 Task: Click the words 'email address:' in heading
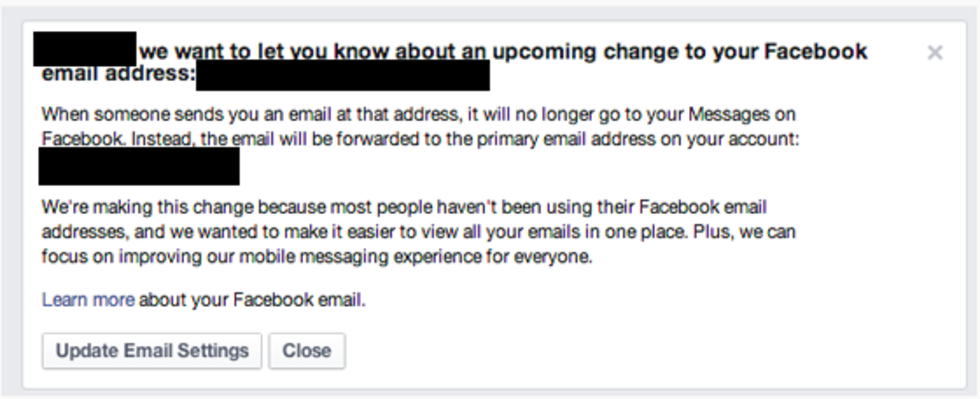[x=118, y=74]
